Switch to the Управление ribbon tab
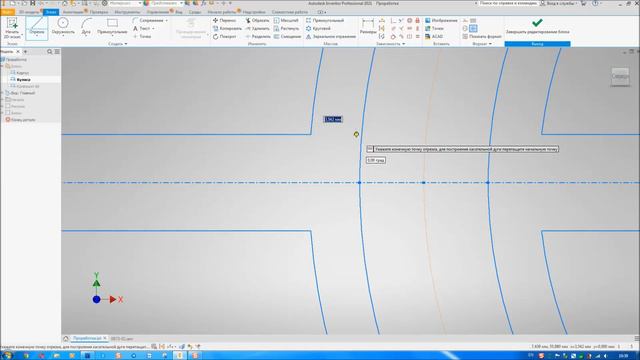This screenshot has width=640, height=360. (158, 12)
